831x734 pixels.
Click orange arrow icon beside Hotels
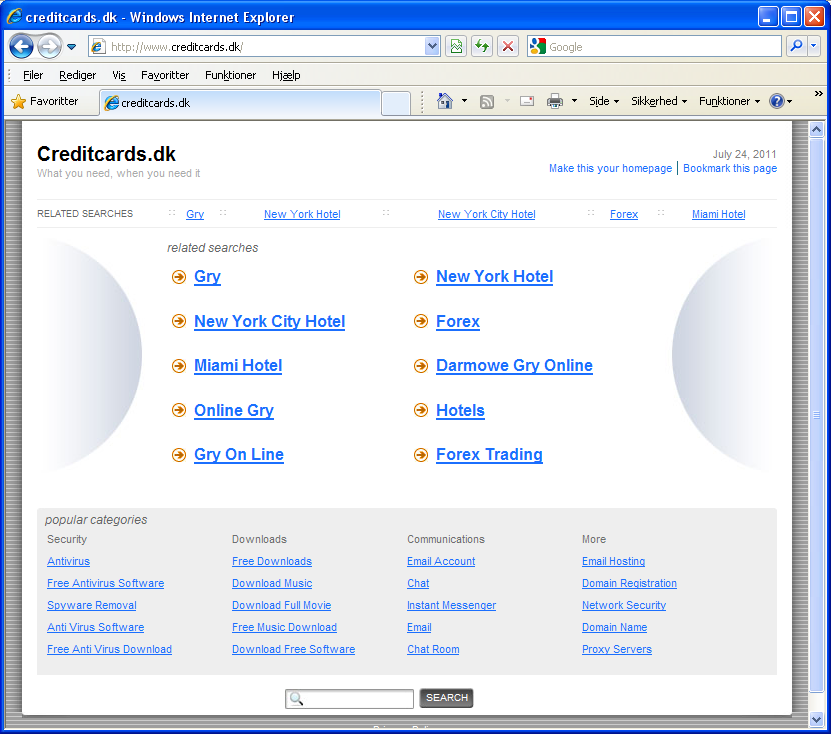[x=421, y=410]
